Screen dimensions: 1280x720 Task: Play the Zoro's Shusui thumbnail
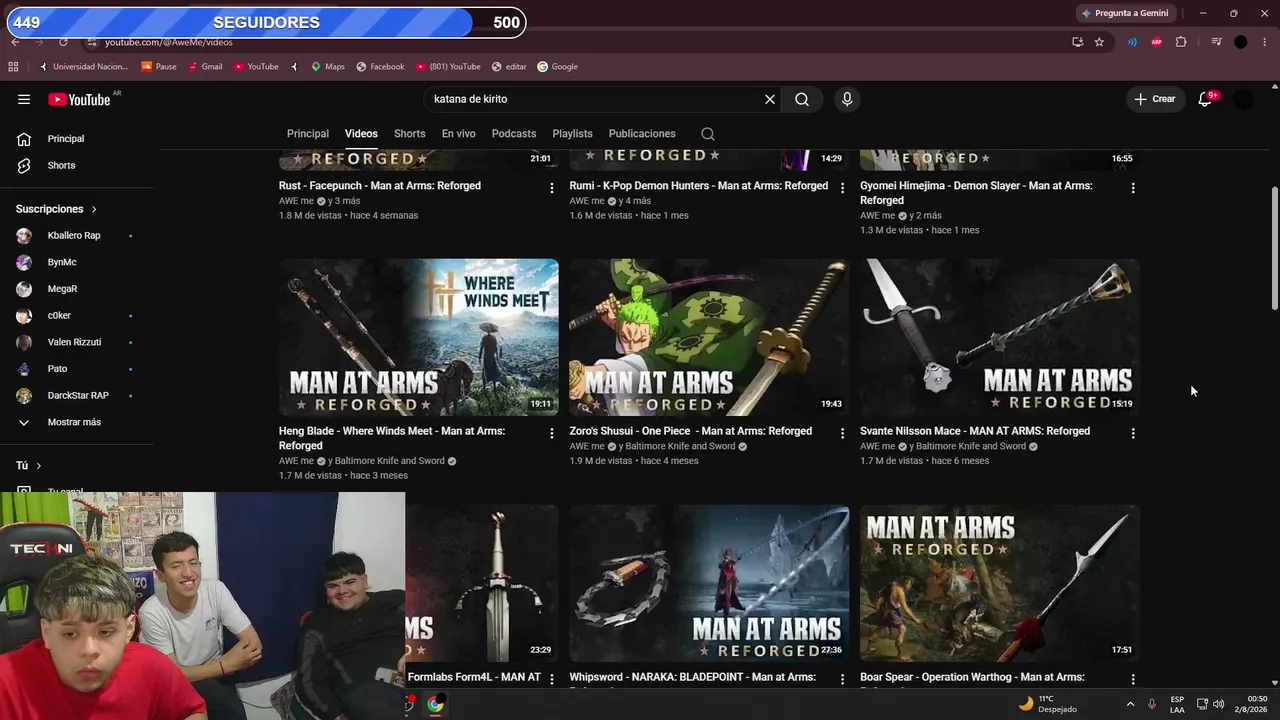click(x=709, y=337)
